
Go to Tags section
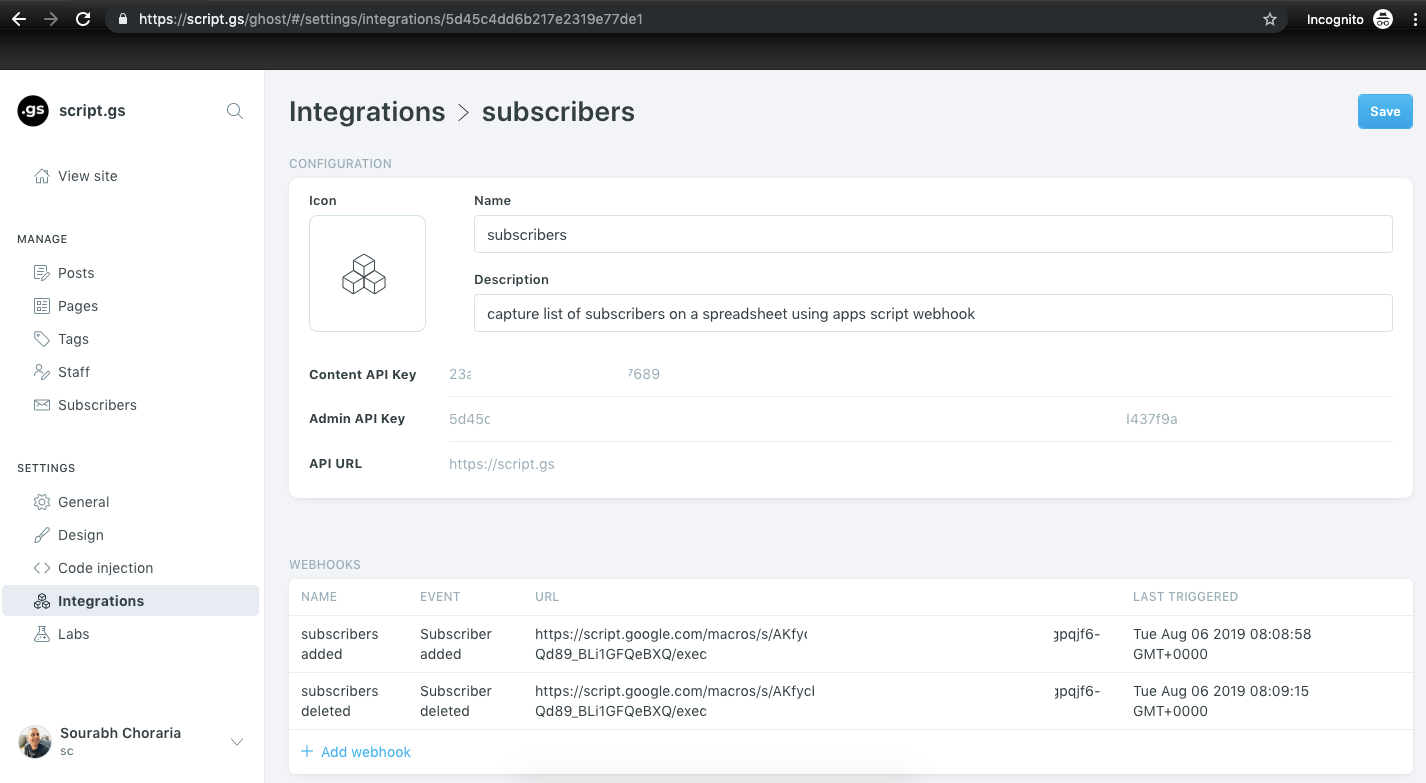[73, 339]
